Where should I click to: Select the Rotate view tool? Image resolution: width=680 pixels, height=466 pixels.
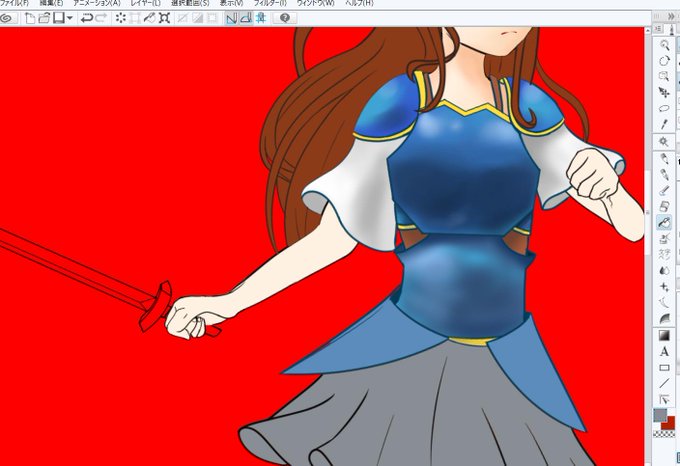[664, 61]
